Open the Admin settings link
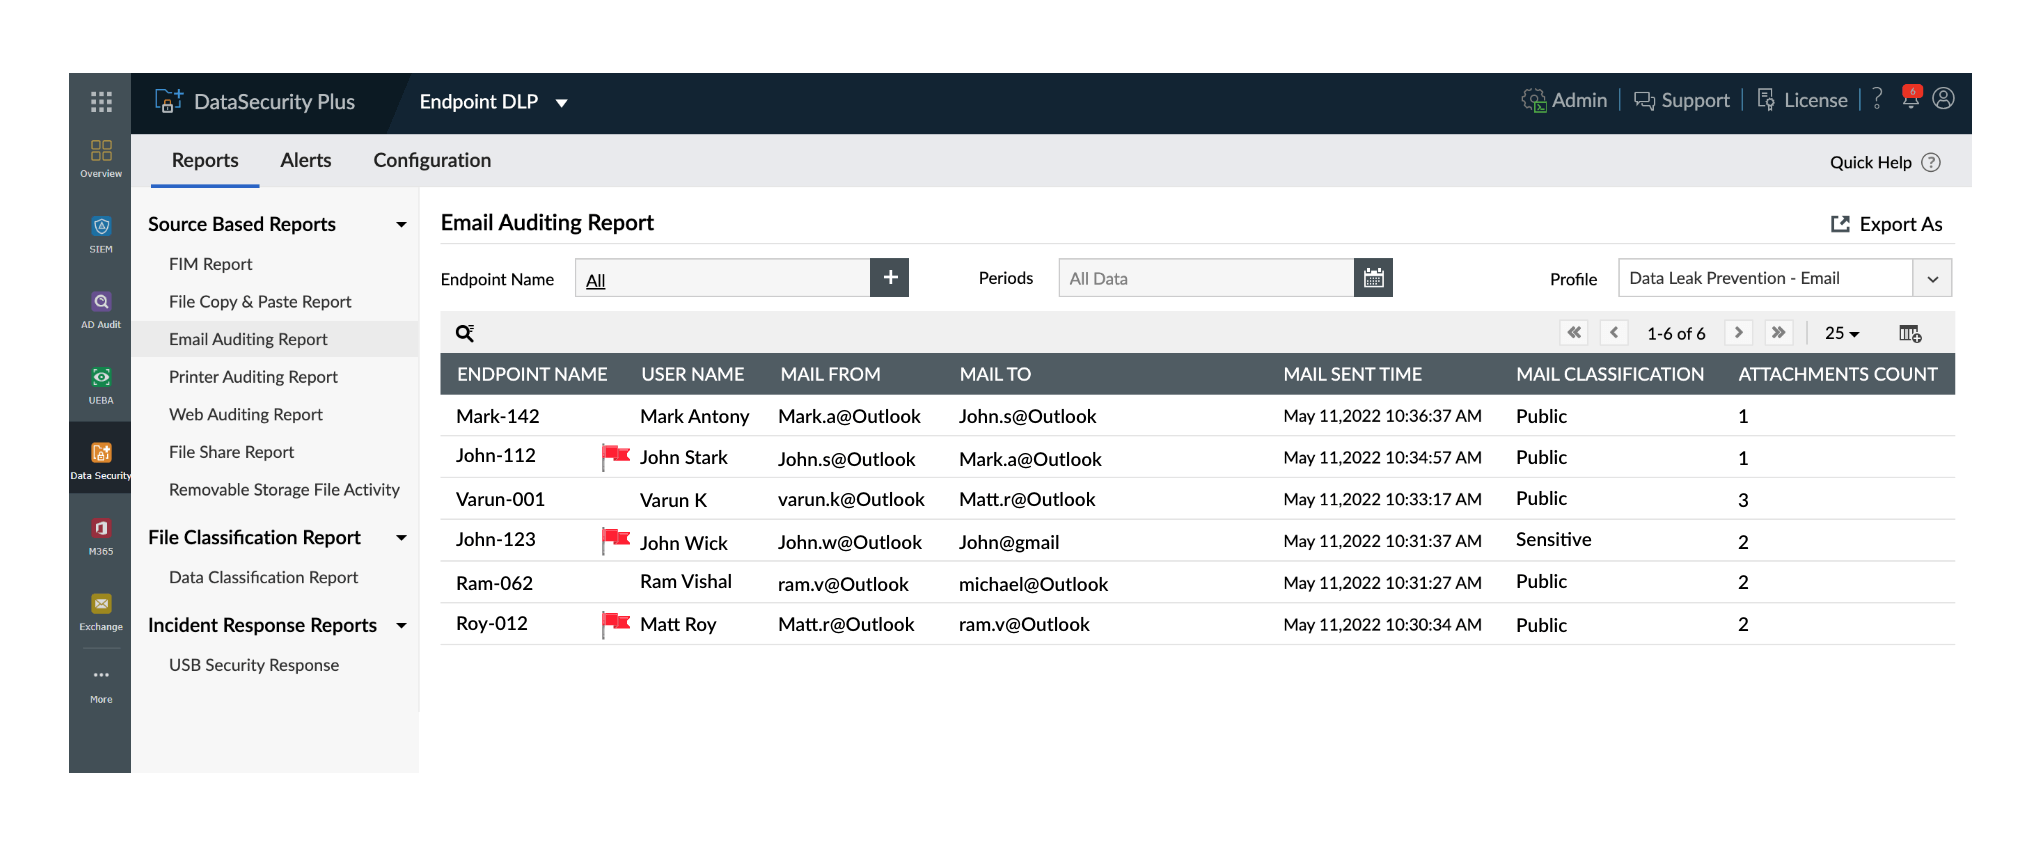The image size is (2040, 844). pos(1565,100)
